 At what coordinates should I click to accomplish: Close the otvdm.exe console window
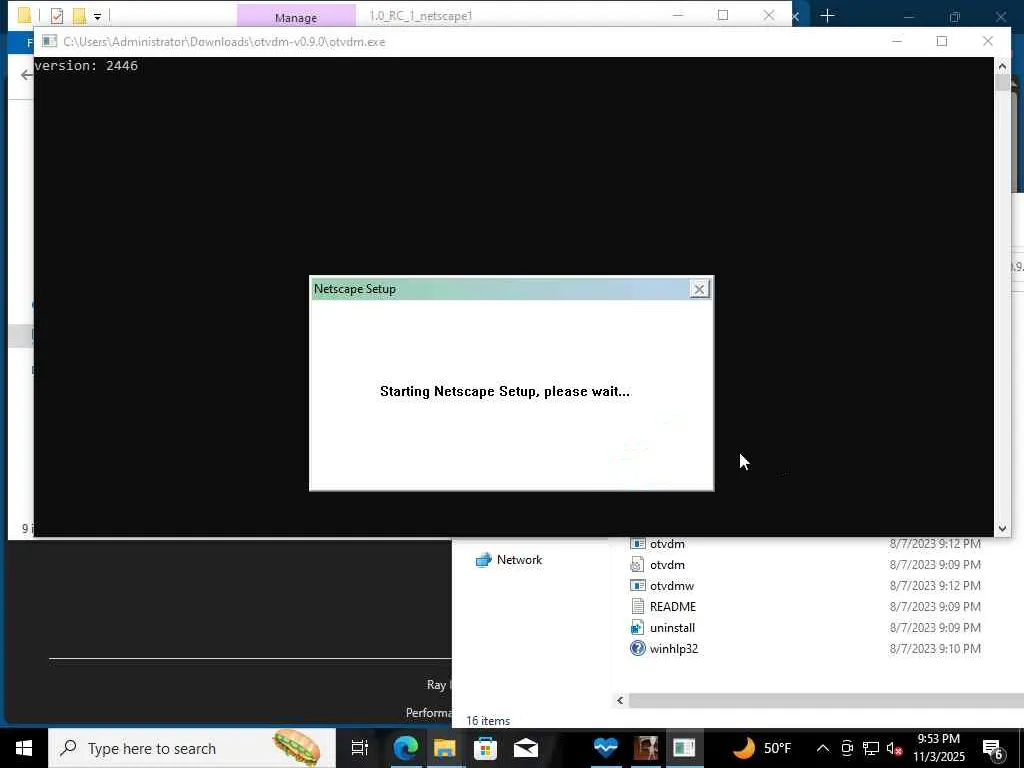[987, 41]
